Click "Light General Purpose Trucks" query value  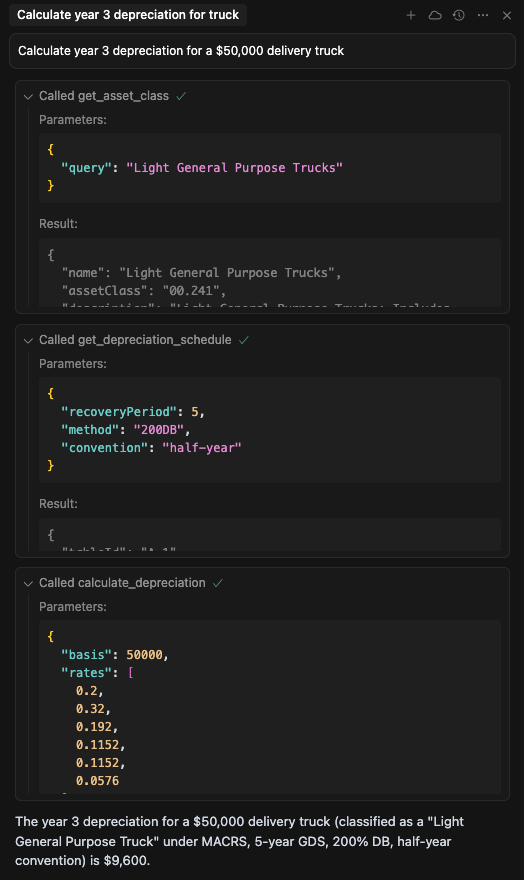(235, 167)
